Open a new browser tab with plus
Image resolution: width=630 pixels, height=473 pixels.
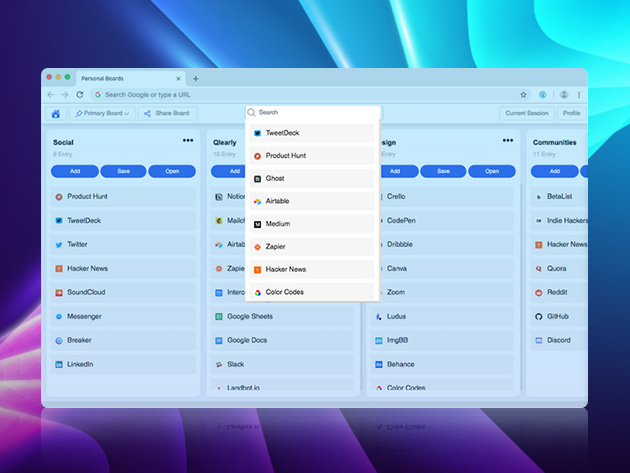(x=196, y=79)
